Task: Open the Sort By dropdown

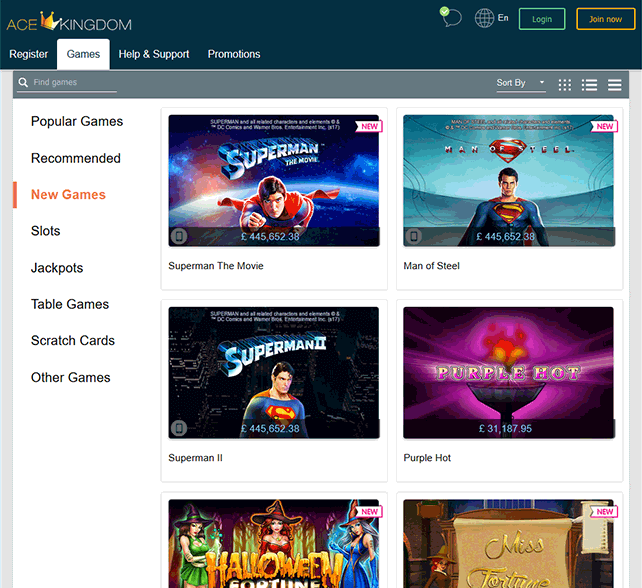Action: pyautogui.click(x=521, y=84)
